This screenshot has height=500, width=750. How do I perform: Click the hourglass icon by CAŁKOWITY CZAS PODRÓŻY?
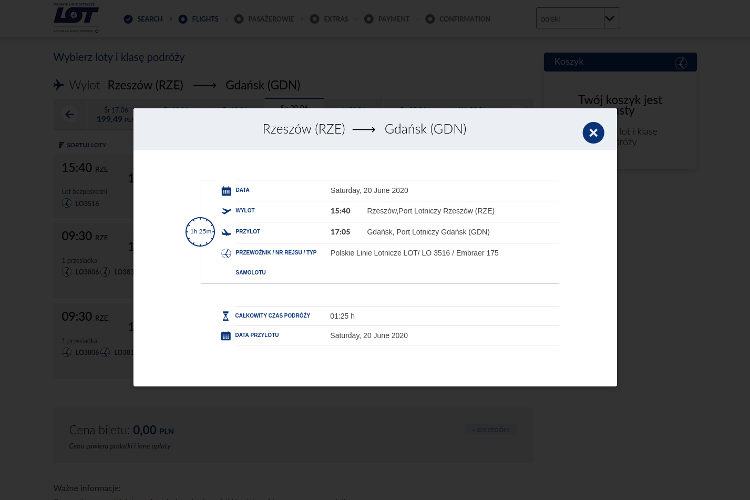coord(226,316)
